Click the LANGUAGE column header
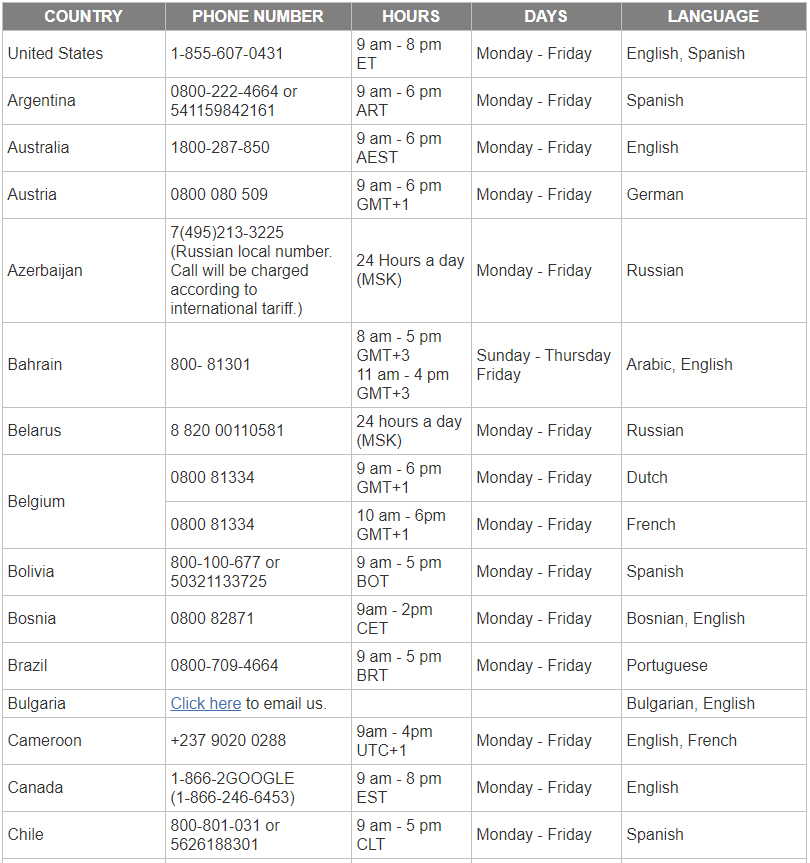Image resolution: width=810 pixels, height=863 pixels. point(712,16)
